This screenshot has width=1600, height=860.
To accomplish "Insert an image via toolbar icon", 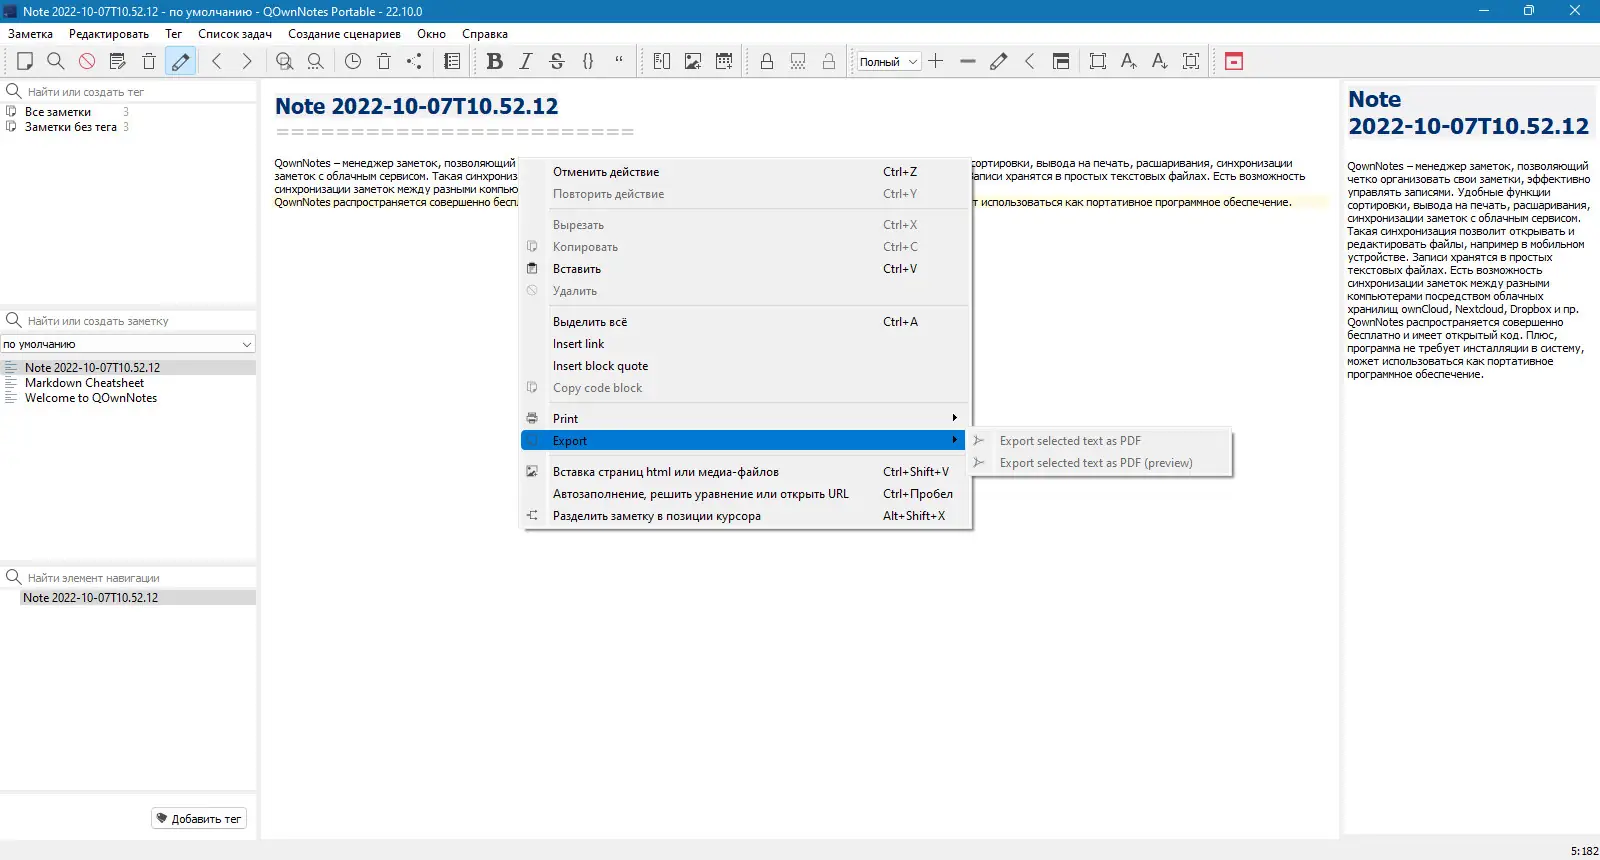I will pyautogui.click(x=693, y=61).
